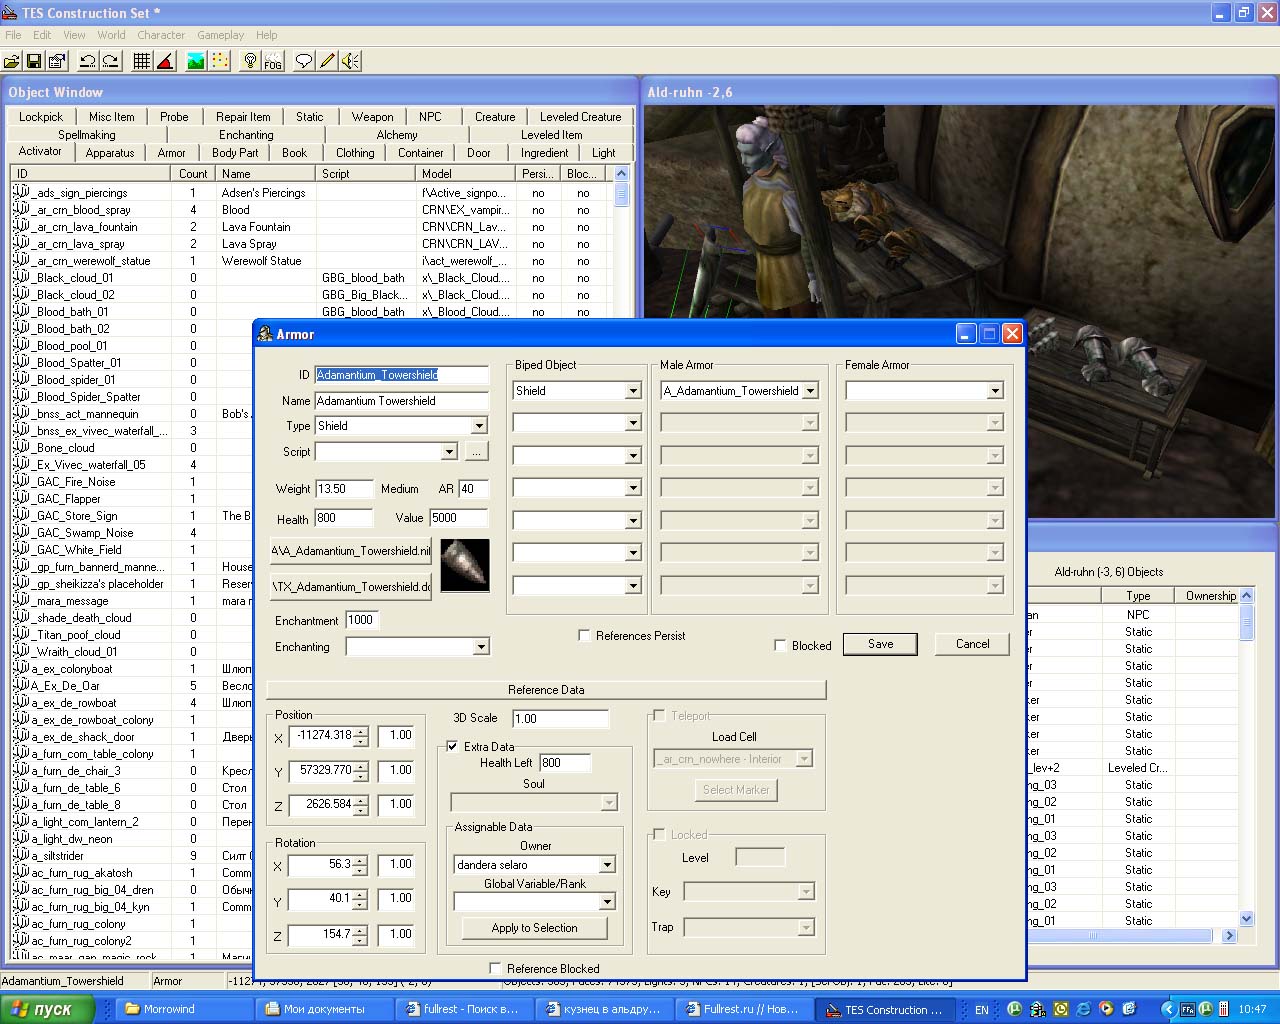This screenshot has height=1024, width=1280.
Task: Save plugin with the floppy disk icon
Action: (34, 61)
